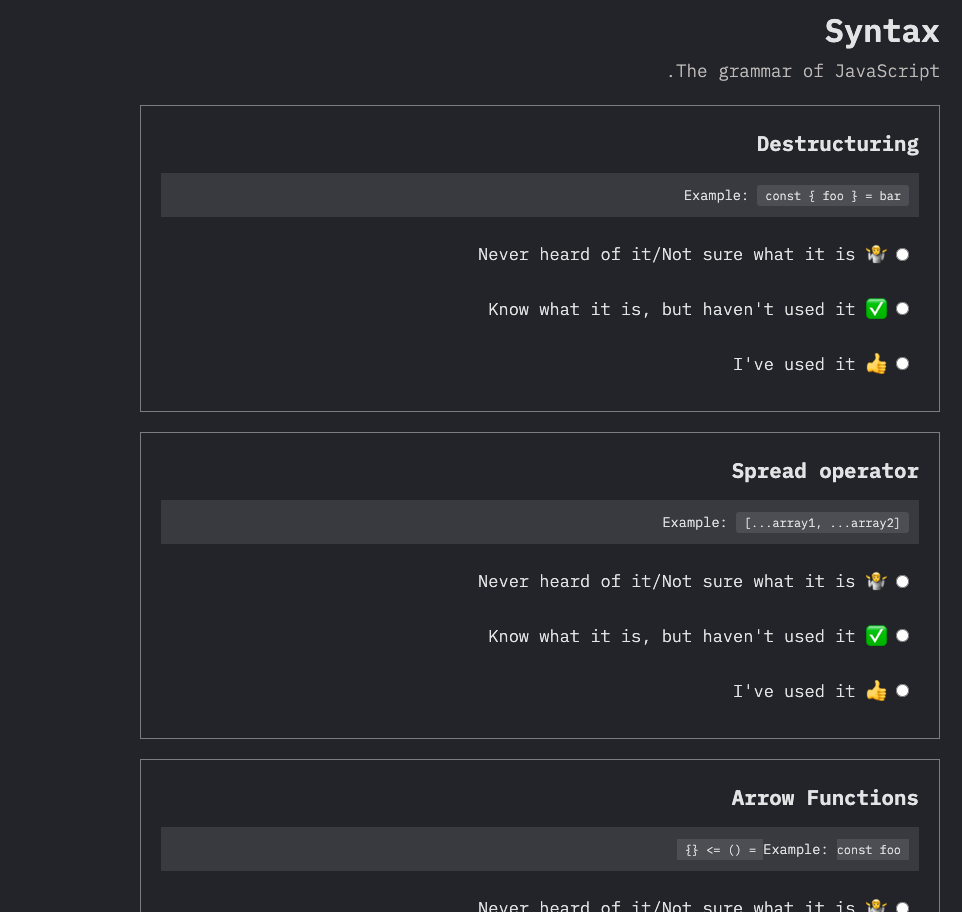Click 'Never heard of it' label under Arrow Functions
The width and height of the screenshot is (962, 912).
tap(666, 906)
